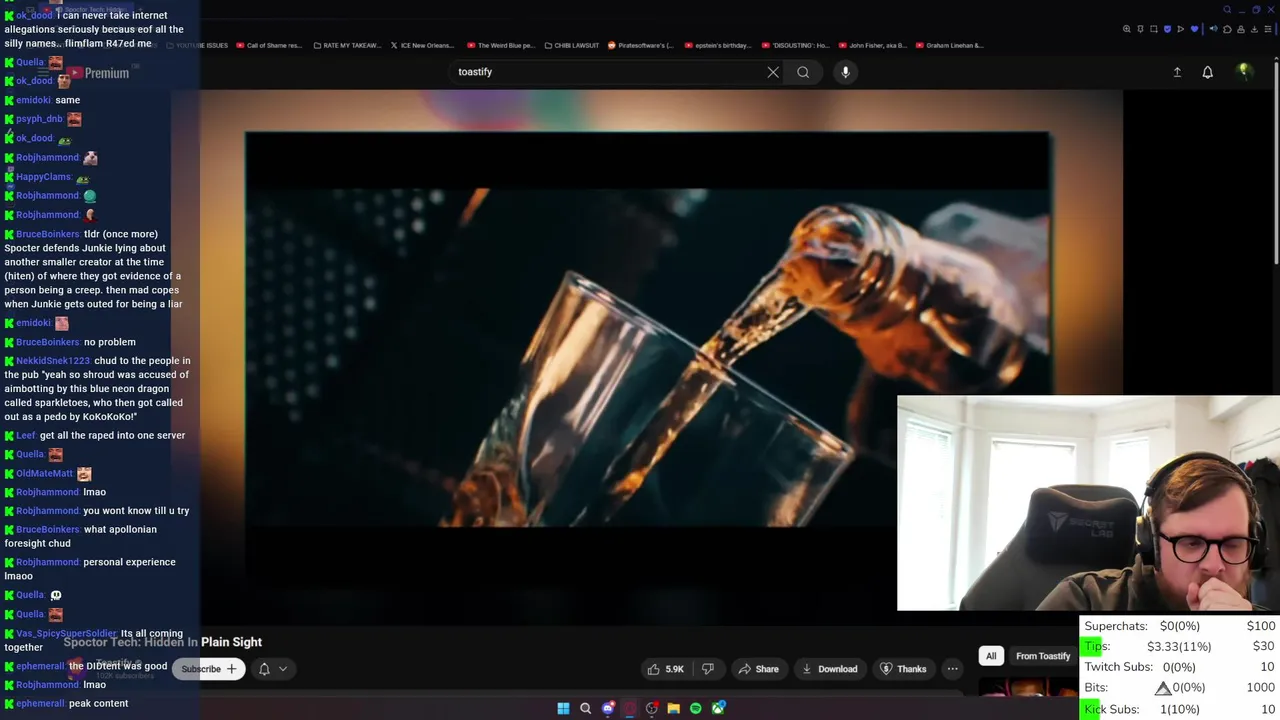1280x720 pixels.
Task: Open 'ICE New Orleans' bookmark
Action: 422,45
